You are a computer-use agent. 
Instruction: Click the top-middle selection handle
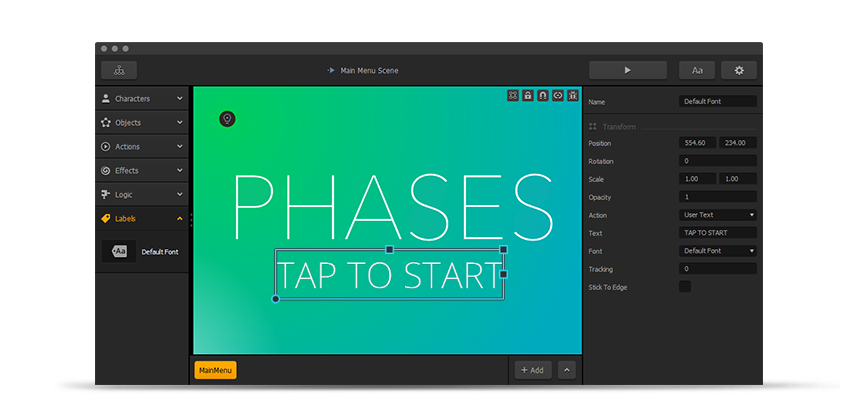coord(390,249)
